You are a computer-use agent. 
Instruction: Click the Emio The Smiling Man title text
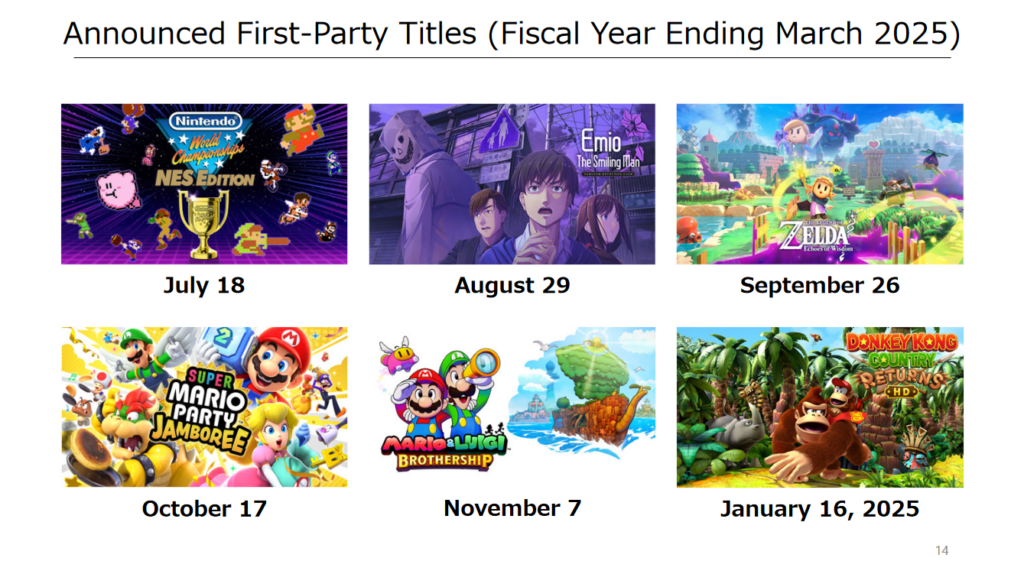click(x=609, y=151)
